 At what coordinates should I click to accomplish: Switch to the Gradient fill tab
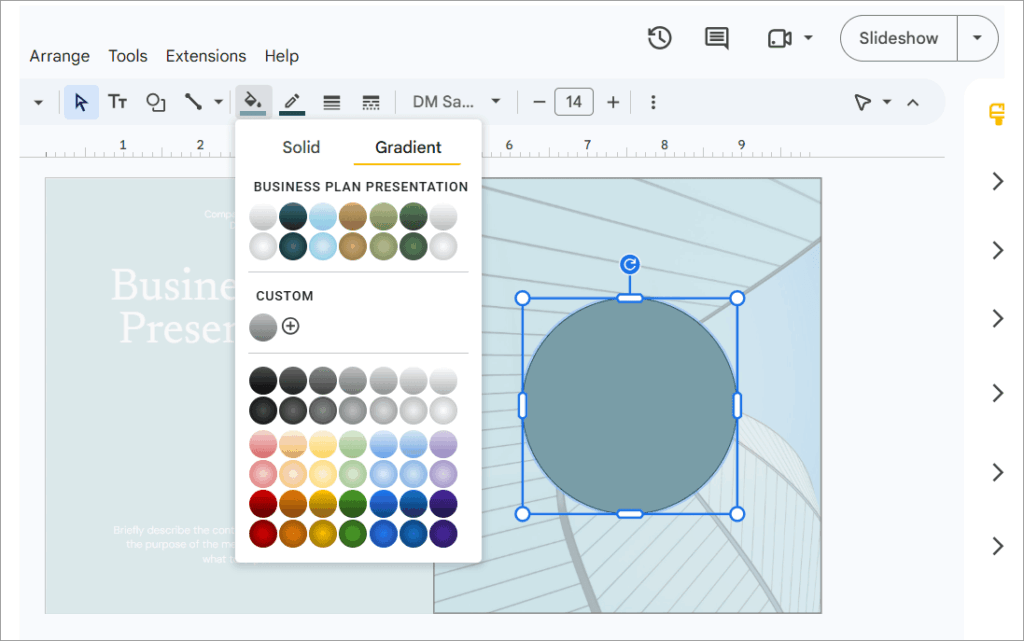pyautogui.click(x=408, y=148)
